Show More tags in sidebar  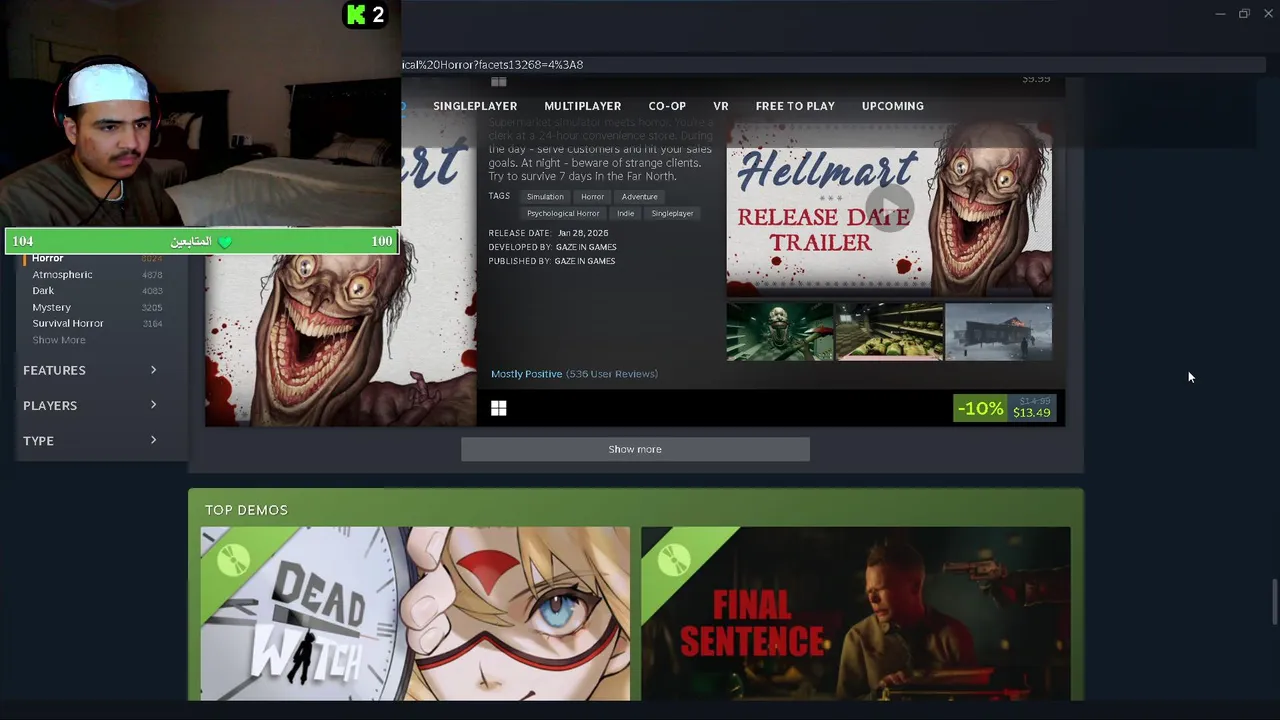(59, 340)
